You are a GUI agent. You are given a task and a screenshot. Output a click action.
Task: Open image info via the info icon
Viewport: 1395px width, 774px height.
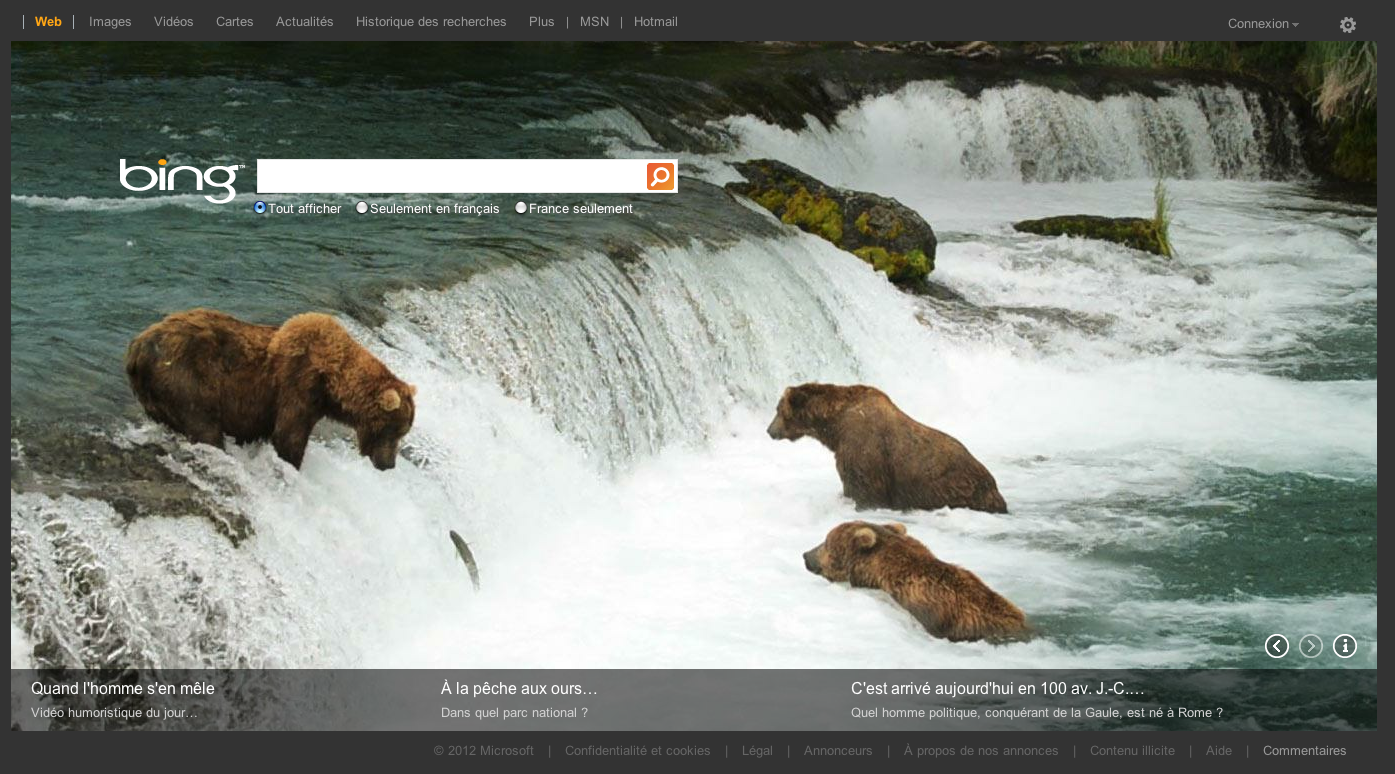(1345, 646)
